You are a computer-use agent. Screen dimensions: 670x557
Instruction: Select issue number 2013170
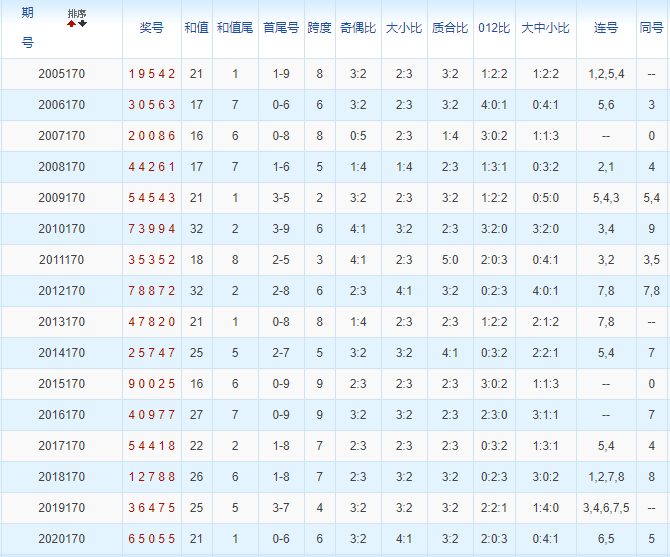[x=62, y=322]
